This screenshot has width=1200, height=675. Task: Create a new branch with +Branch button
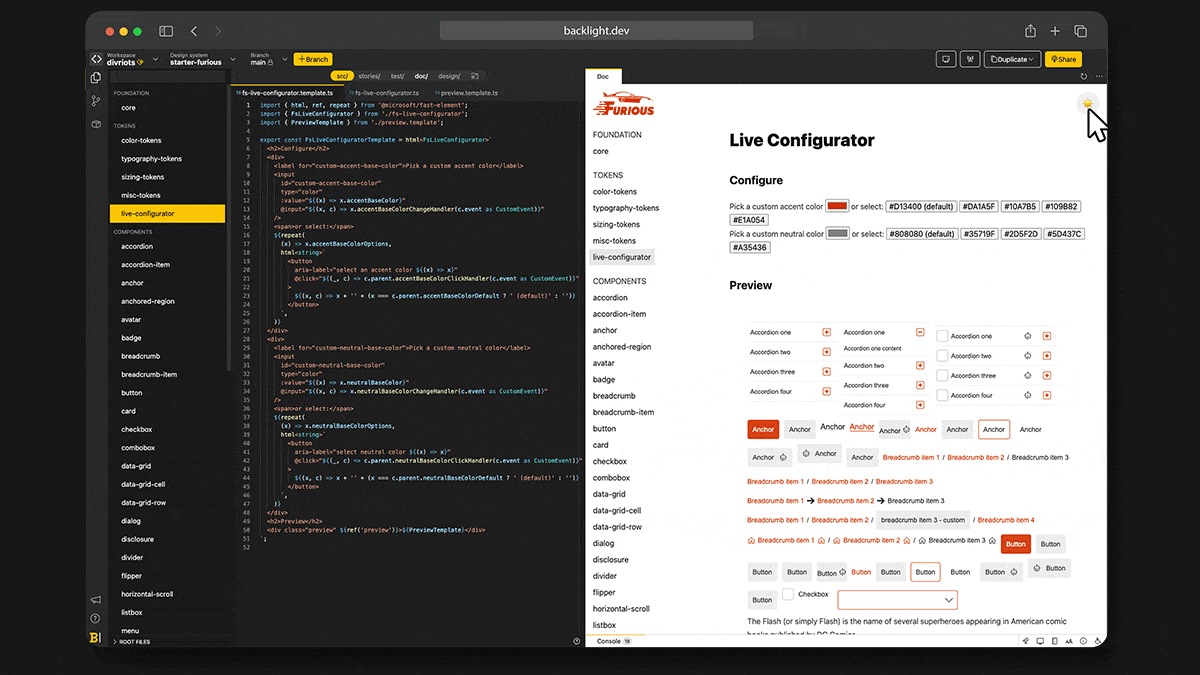click(312, 60)
